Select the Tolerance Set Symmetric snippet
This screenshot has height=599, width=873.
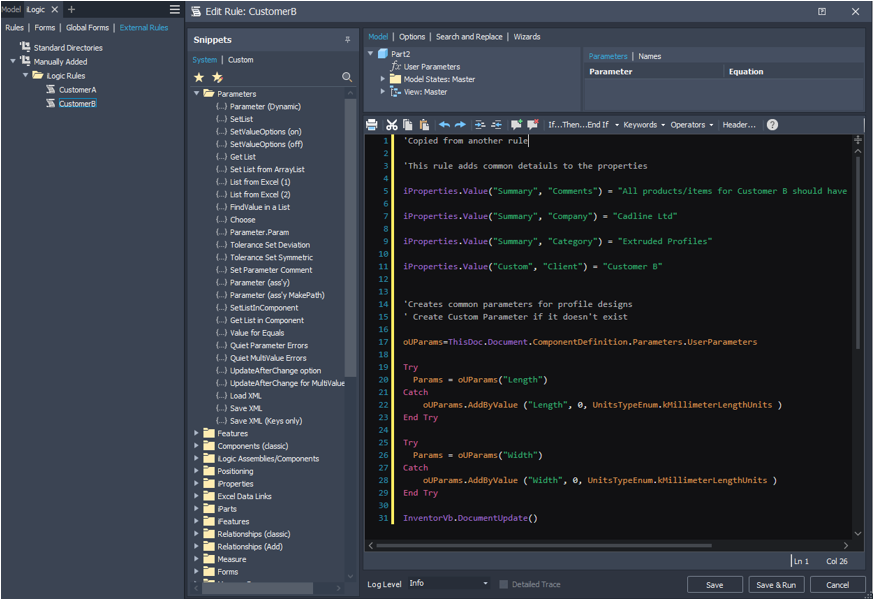pyautogui.click(x=272, y=258)
